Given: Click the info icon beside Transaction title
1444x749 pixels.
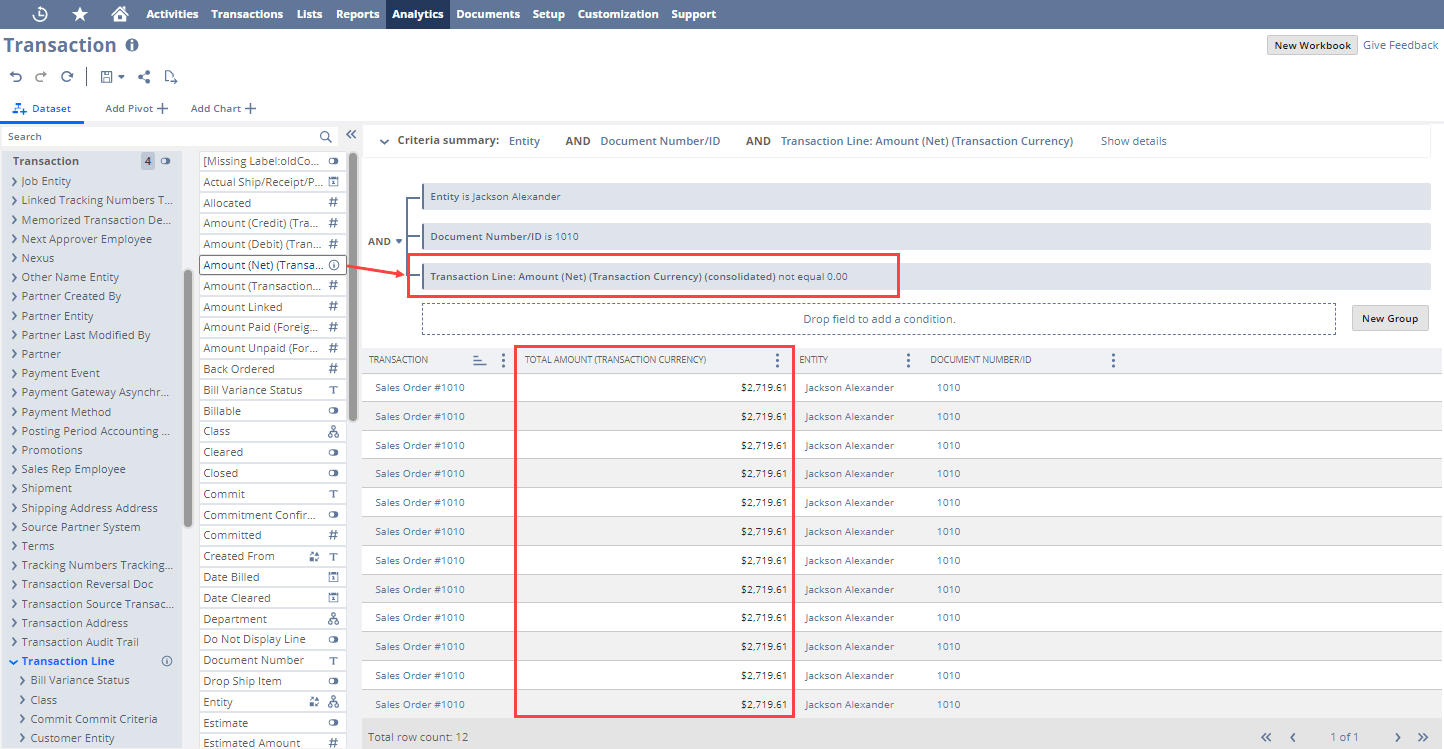Looking at the screenshot, I should click(x=132, y=45).
